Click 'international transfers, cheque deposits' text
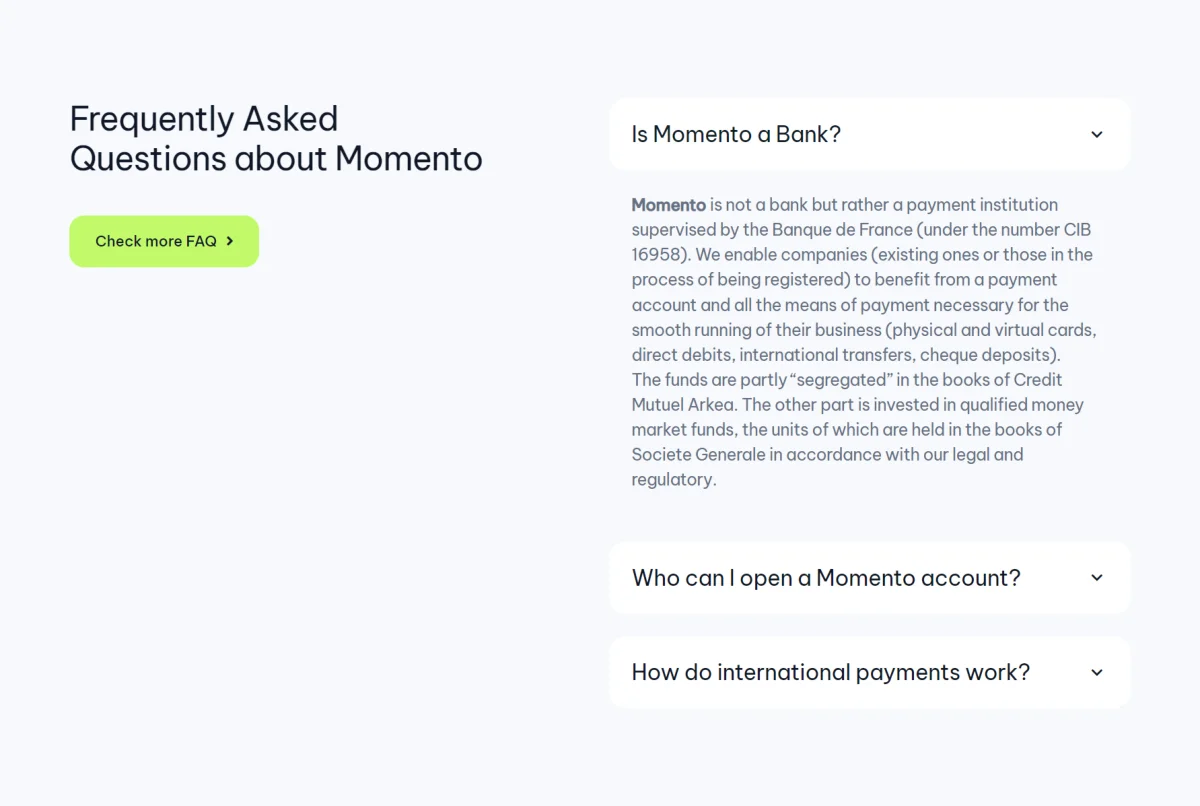The height and width of the screenshot is (806, 1200). pyautogui.click(x=897, y=355)
